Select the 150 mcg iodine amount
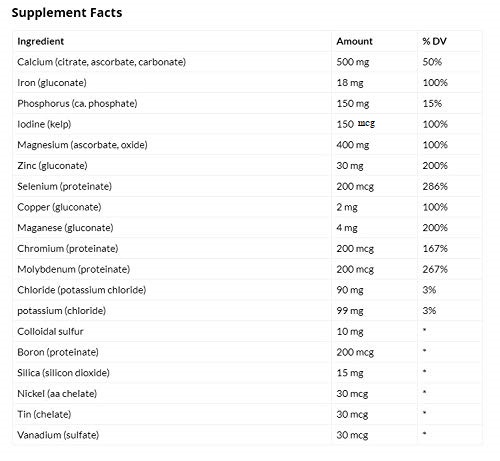 tap(356, 124)
